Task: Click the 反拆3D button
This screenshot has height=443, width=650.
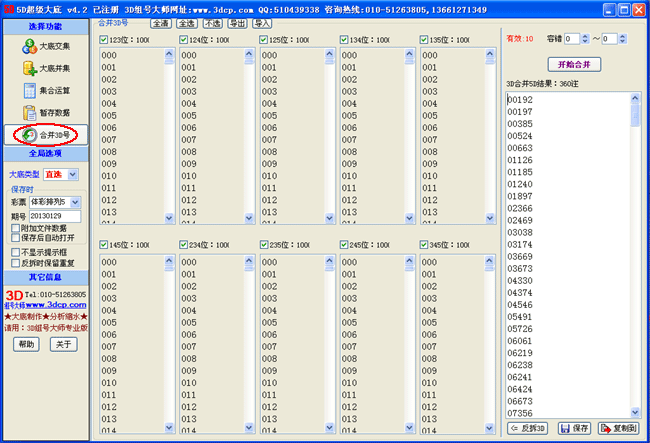Action: point(529,428)
